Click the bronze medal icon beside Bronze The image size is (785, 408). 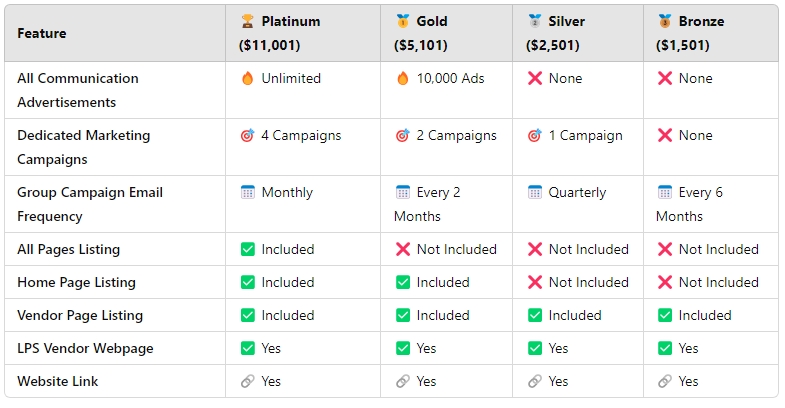pyautogui.click(x=664, y=22)
